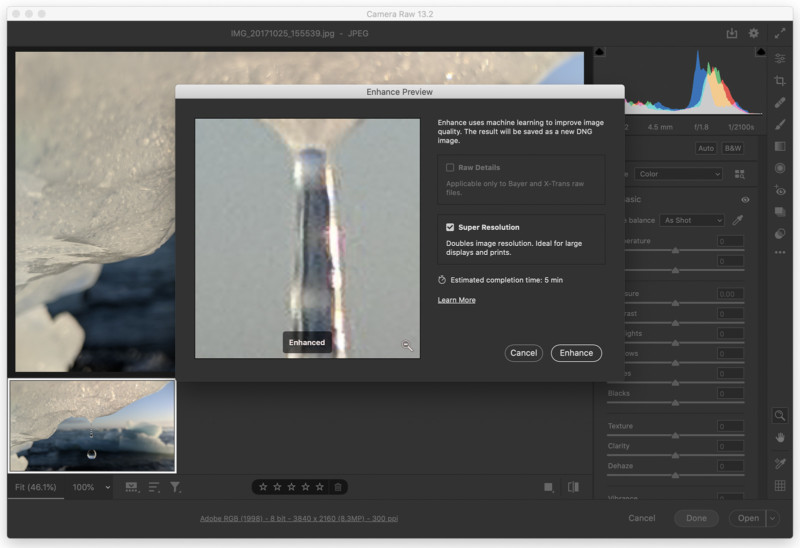Click the Auto adjustment button
This screenshot has width=800, height=548.
[x=706, y=148]
